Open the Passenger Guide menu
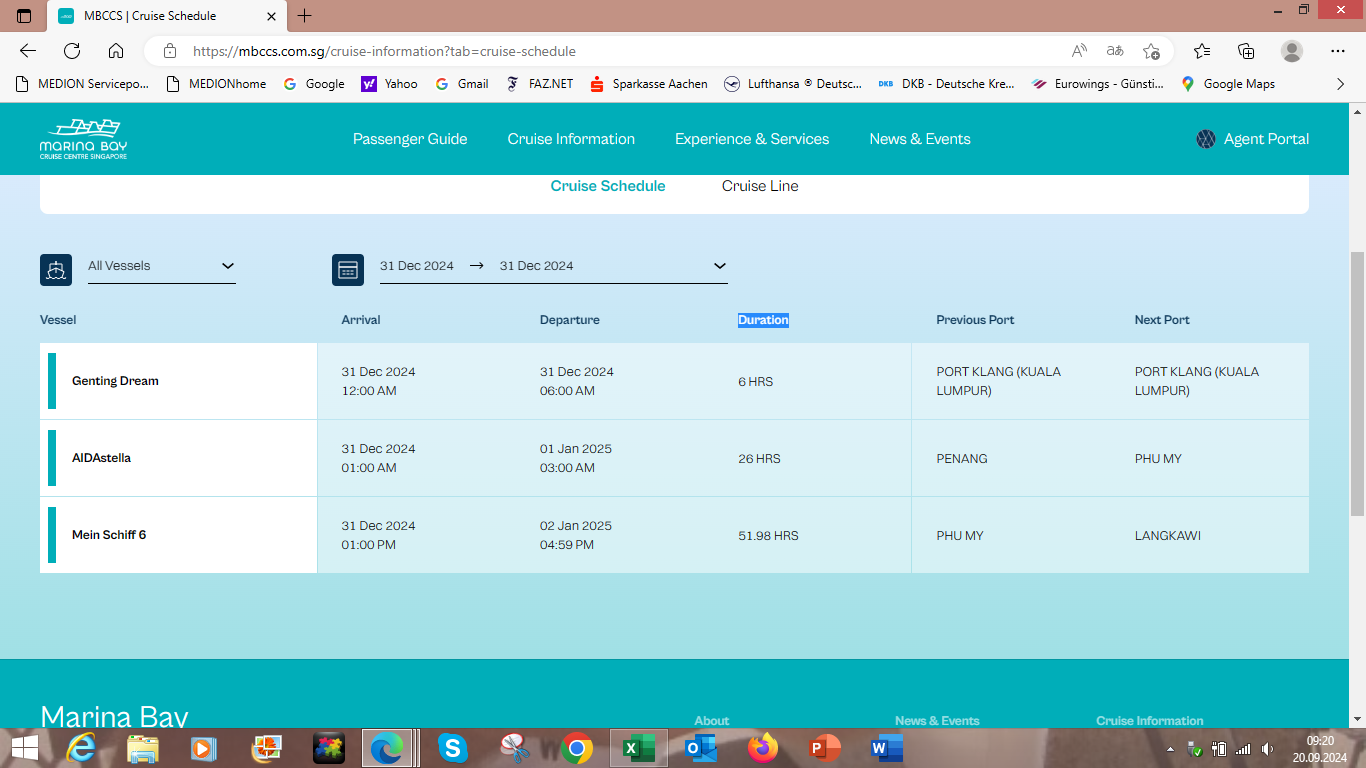1366x768 pixels. coord(410,139)
